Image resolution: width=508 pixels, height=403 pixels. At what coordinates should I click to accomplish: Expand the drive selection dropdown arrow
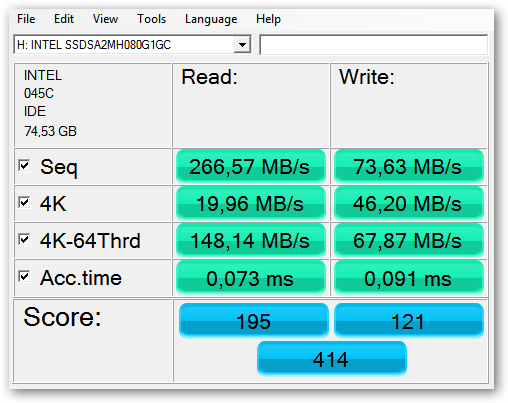coord(242,45)
